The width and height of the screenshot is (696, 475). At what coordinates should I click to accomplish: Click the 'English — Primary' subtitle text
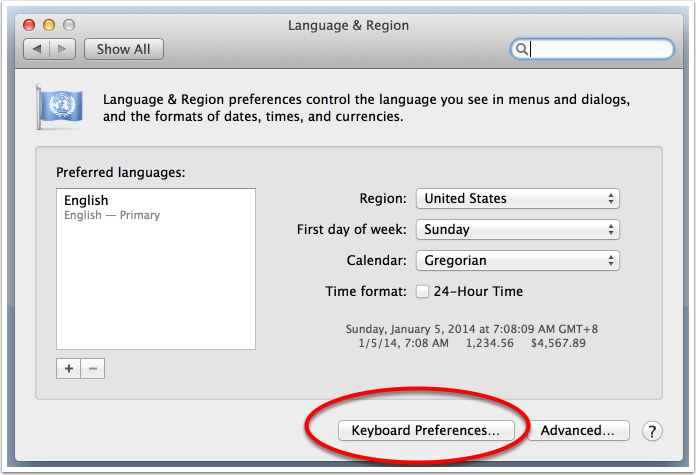(x=112, y=215)
